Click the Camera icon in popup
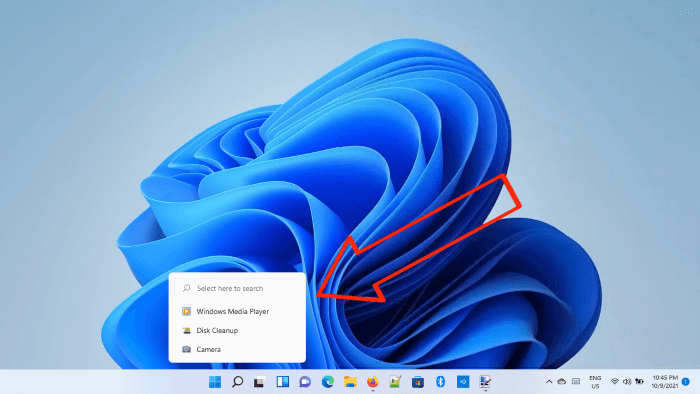Viewport: 700px width, 394px height. (187, 349)
